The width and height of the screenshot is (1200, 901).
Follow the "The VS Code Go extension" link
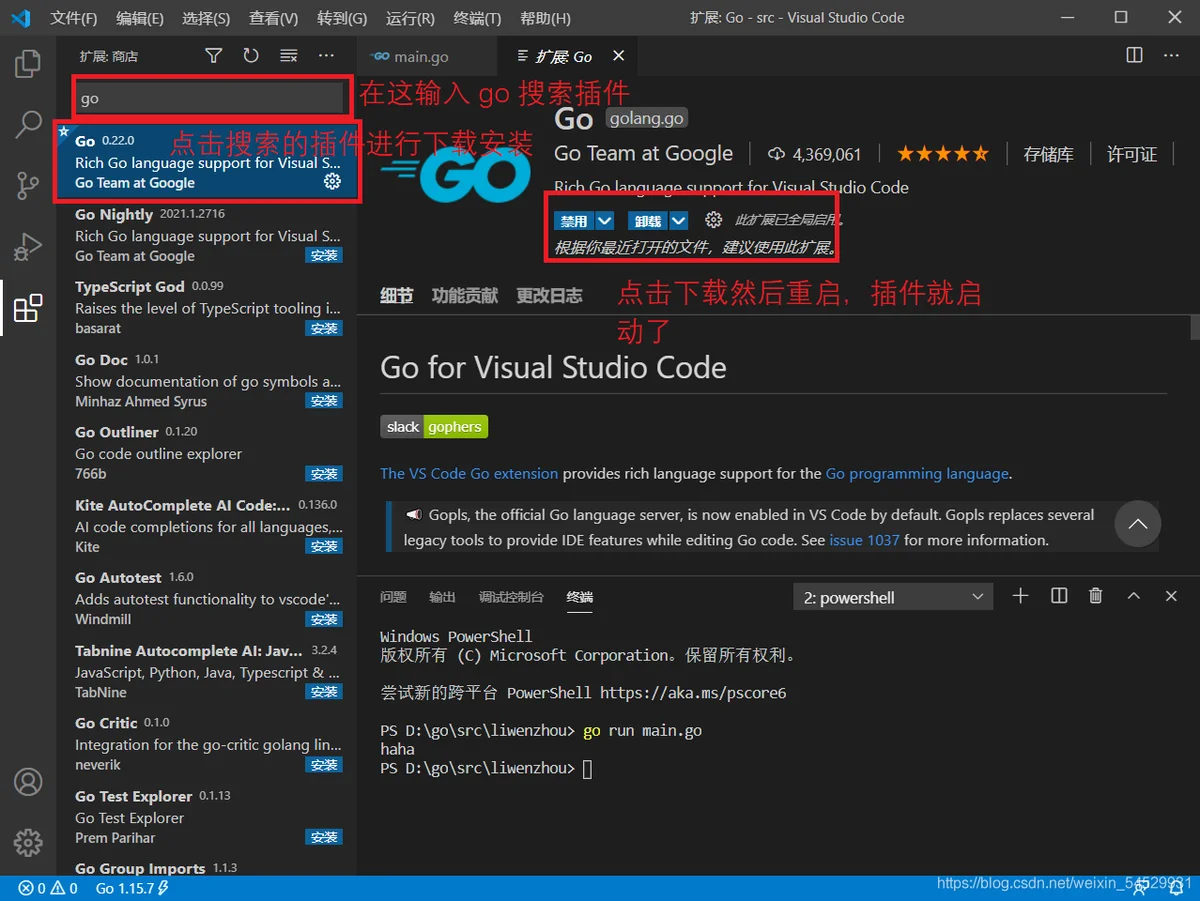pyautogui.click(x=469, y=474)
